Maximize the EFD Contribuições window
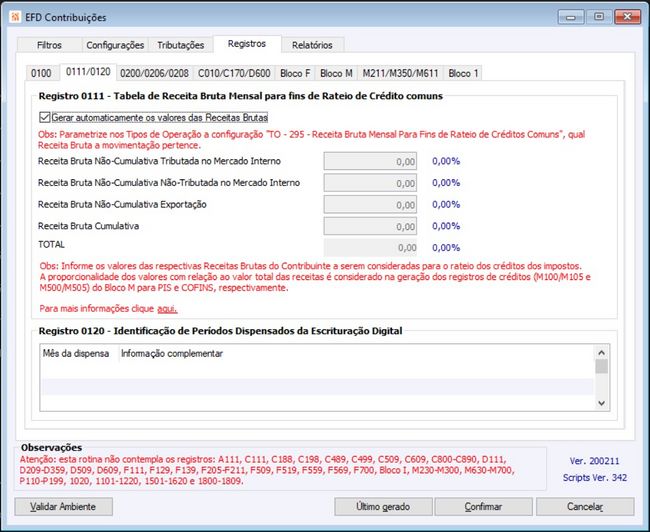 pyautogui.click(x=599, y=17)
